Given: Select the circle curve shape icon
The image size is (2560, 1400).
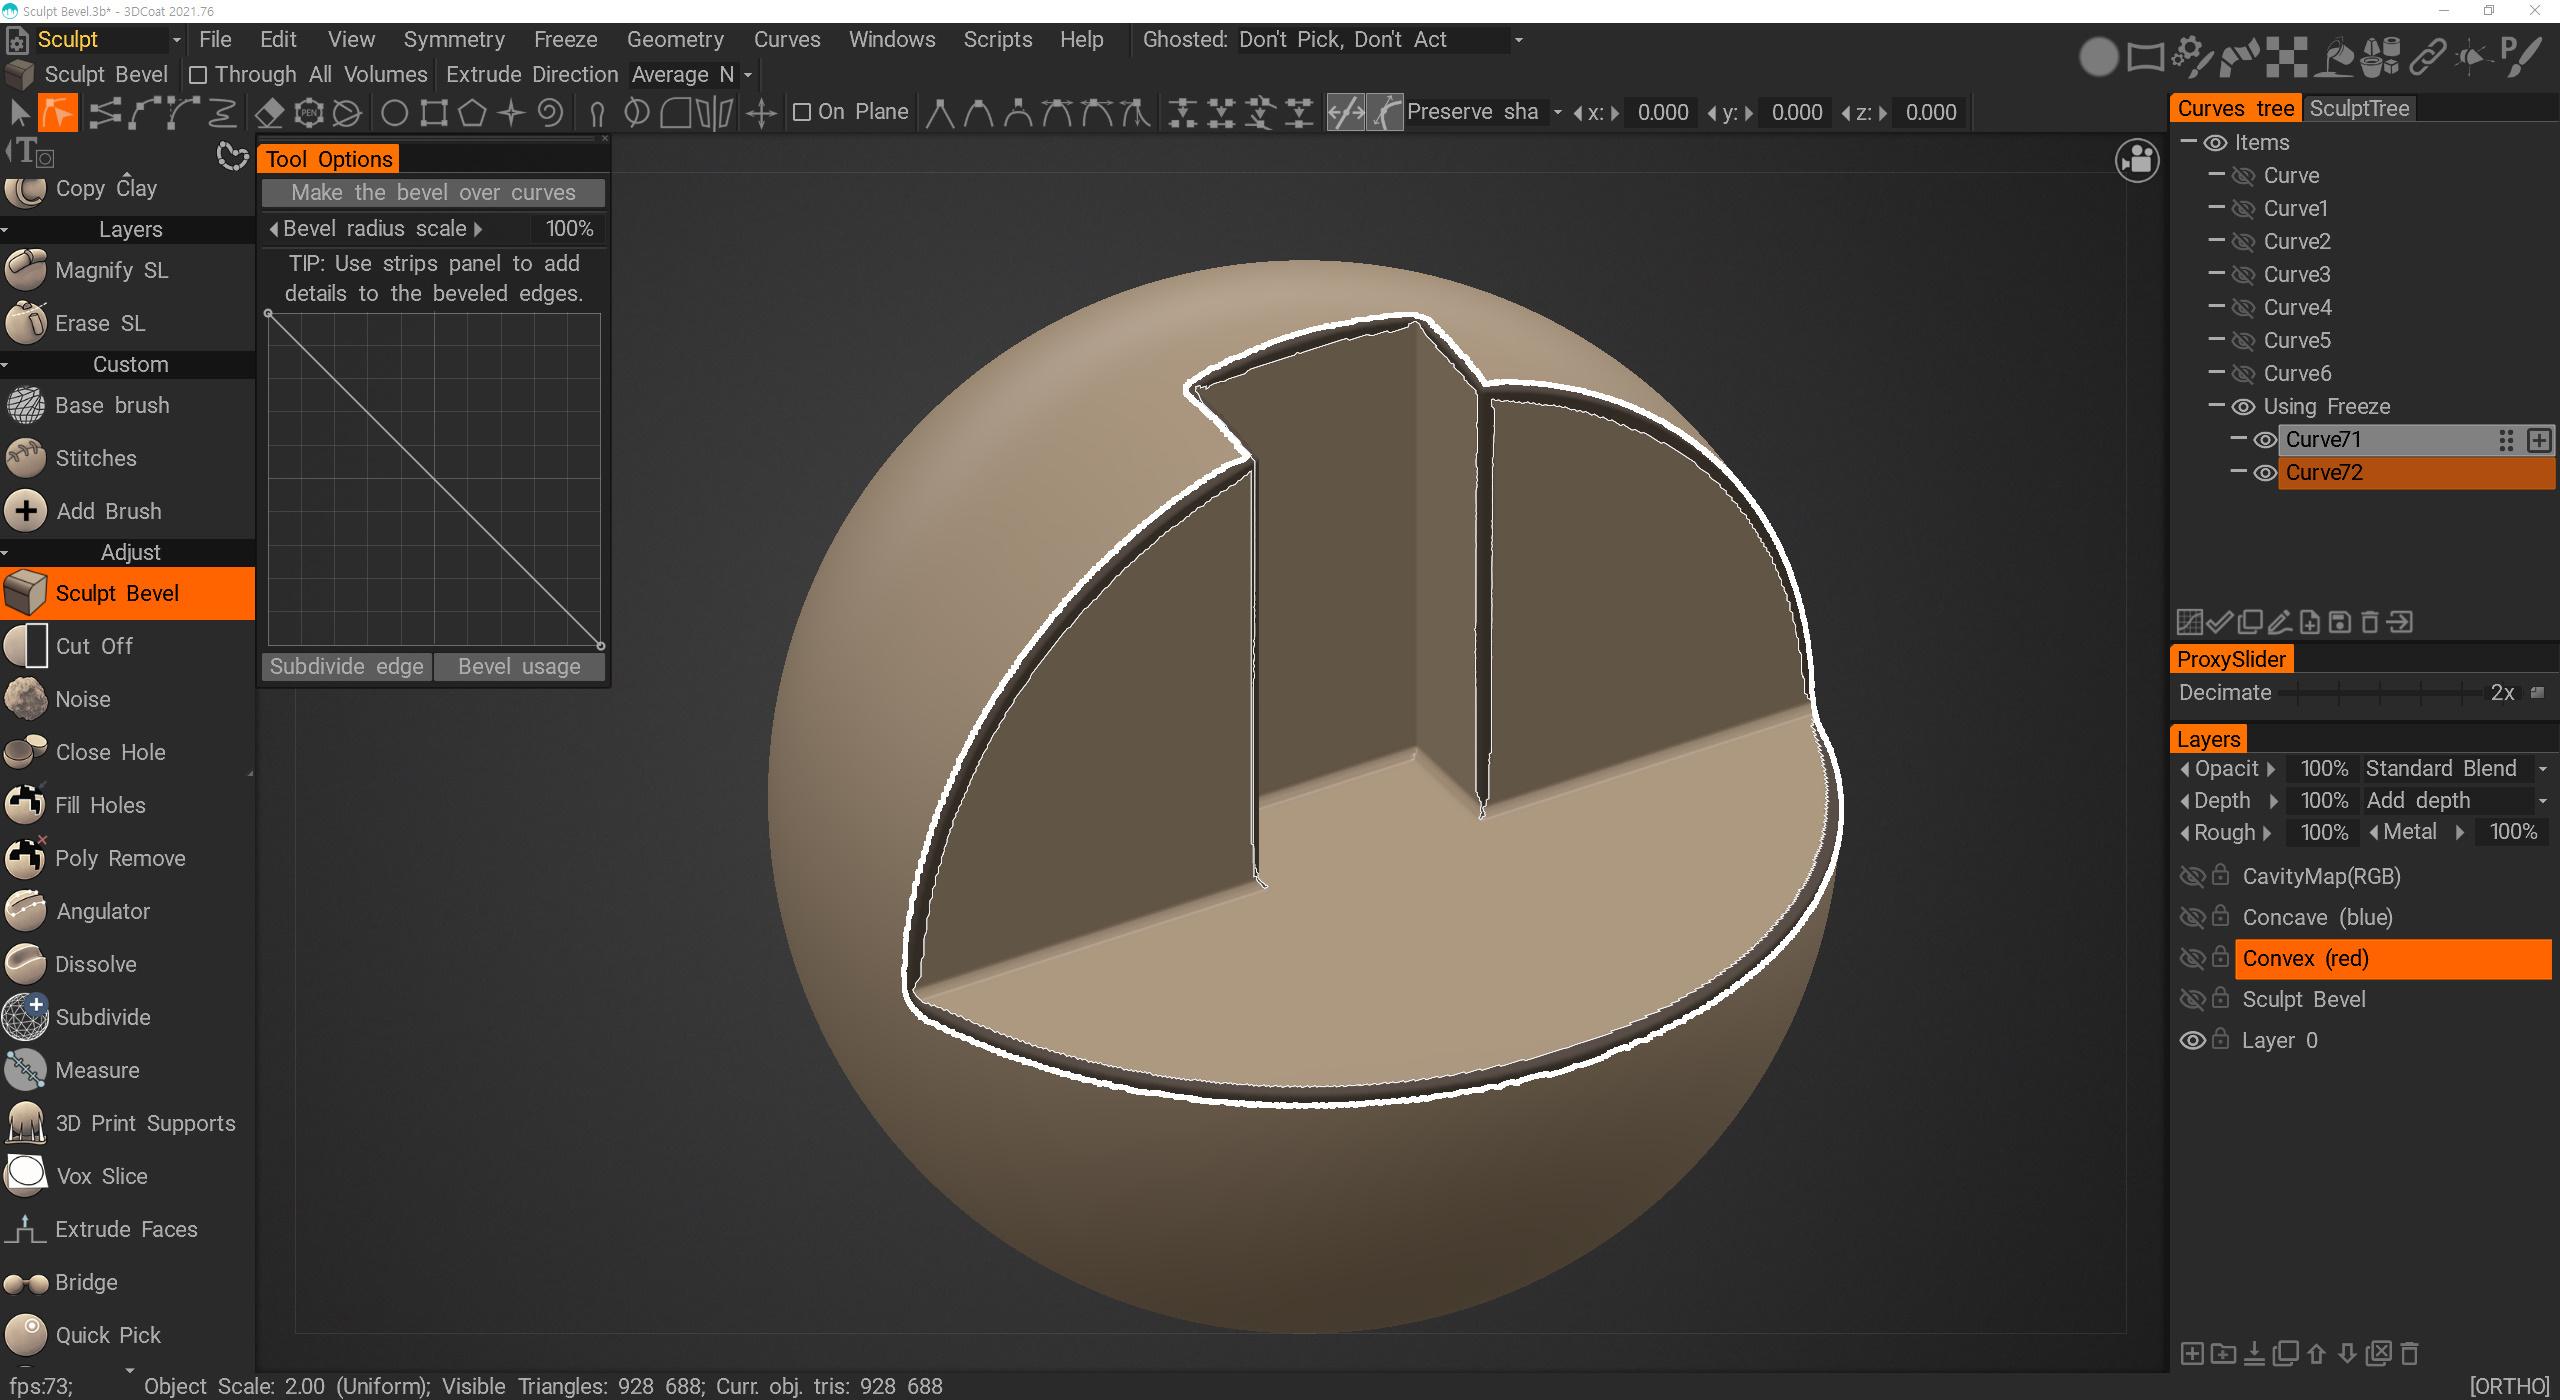Looking at the screenshot, I should [395, 113].
